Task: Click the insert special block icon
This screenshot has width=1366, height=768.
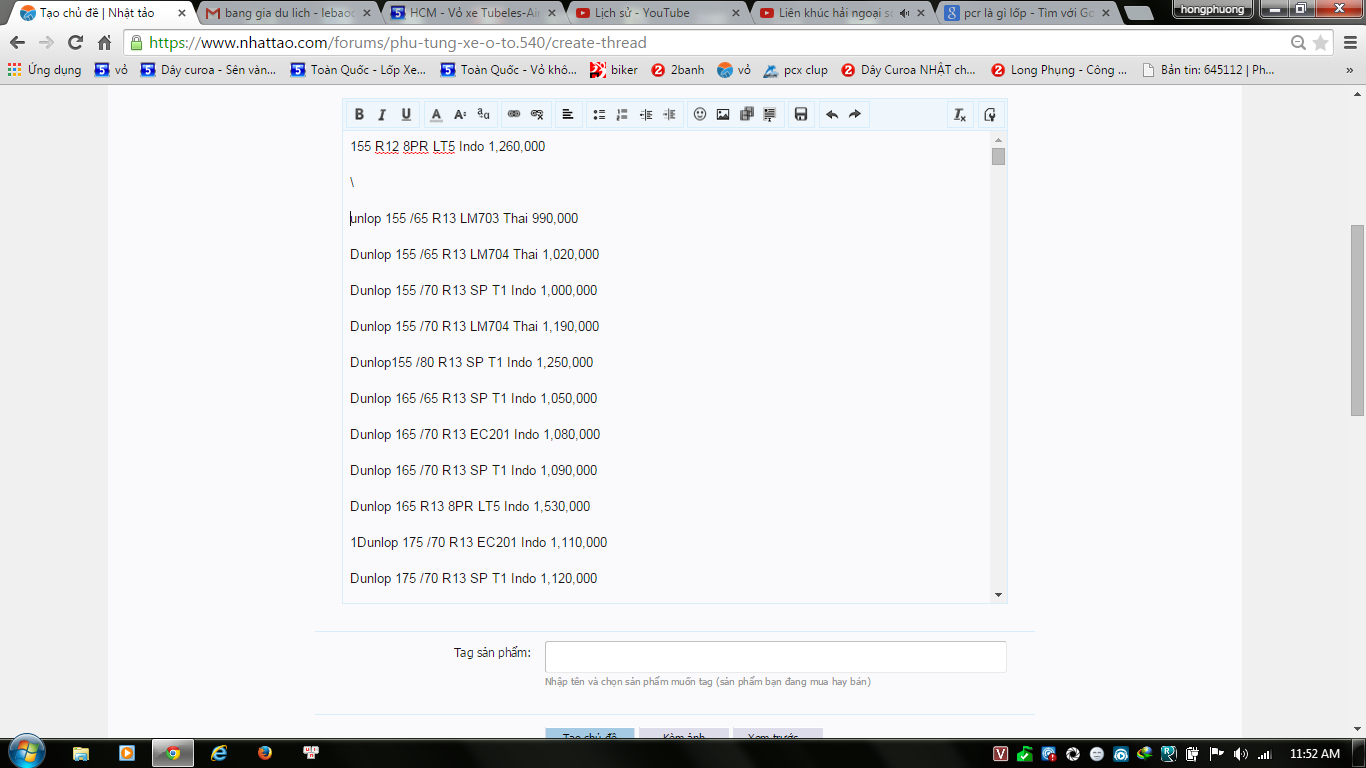Action: pyautogui.click(x=770, y=115)
